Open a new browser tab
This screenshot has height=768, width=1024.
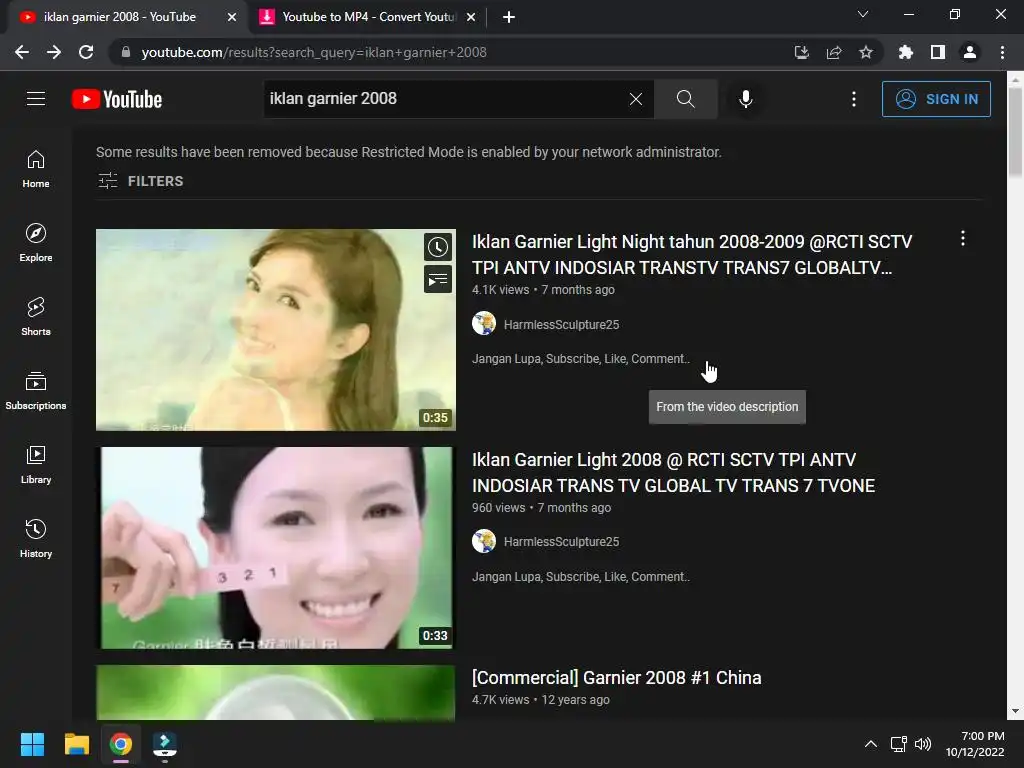(509, 17)
